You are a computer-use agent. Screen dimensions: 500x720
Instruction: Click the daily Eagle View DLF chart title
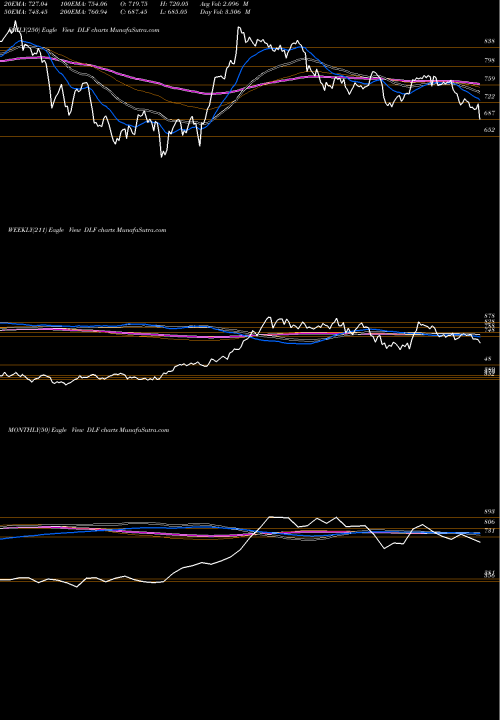[x=84, y=30]
